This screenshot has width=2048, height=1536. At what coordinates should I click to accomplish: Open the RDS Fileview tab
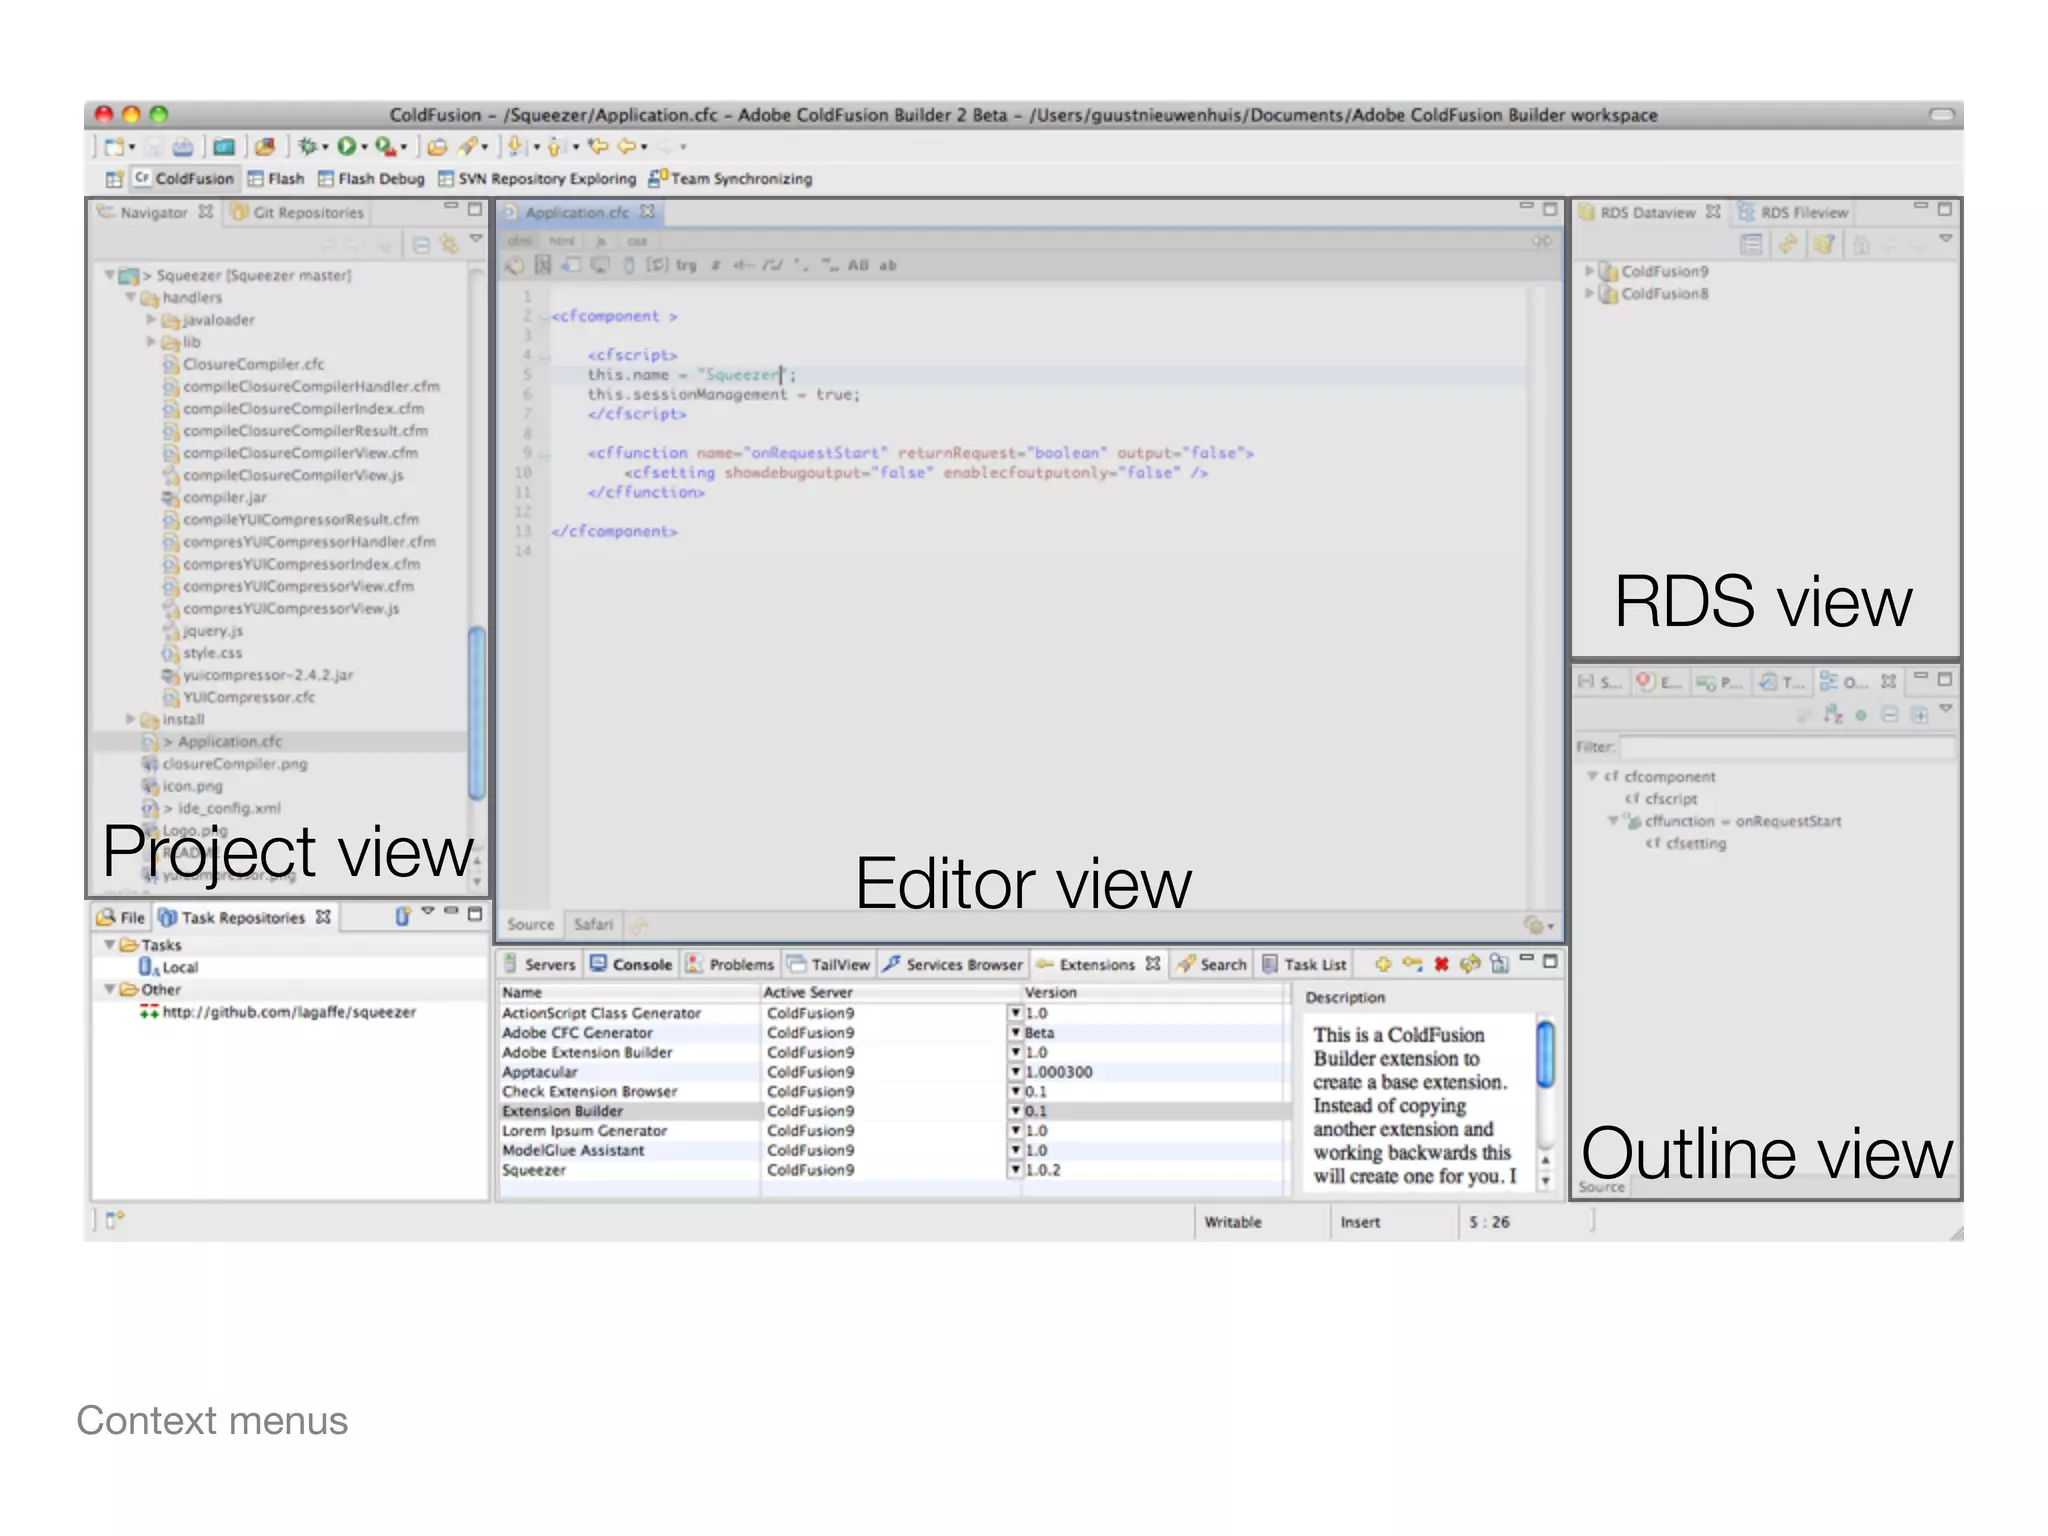click(1793, 213)
